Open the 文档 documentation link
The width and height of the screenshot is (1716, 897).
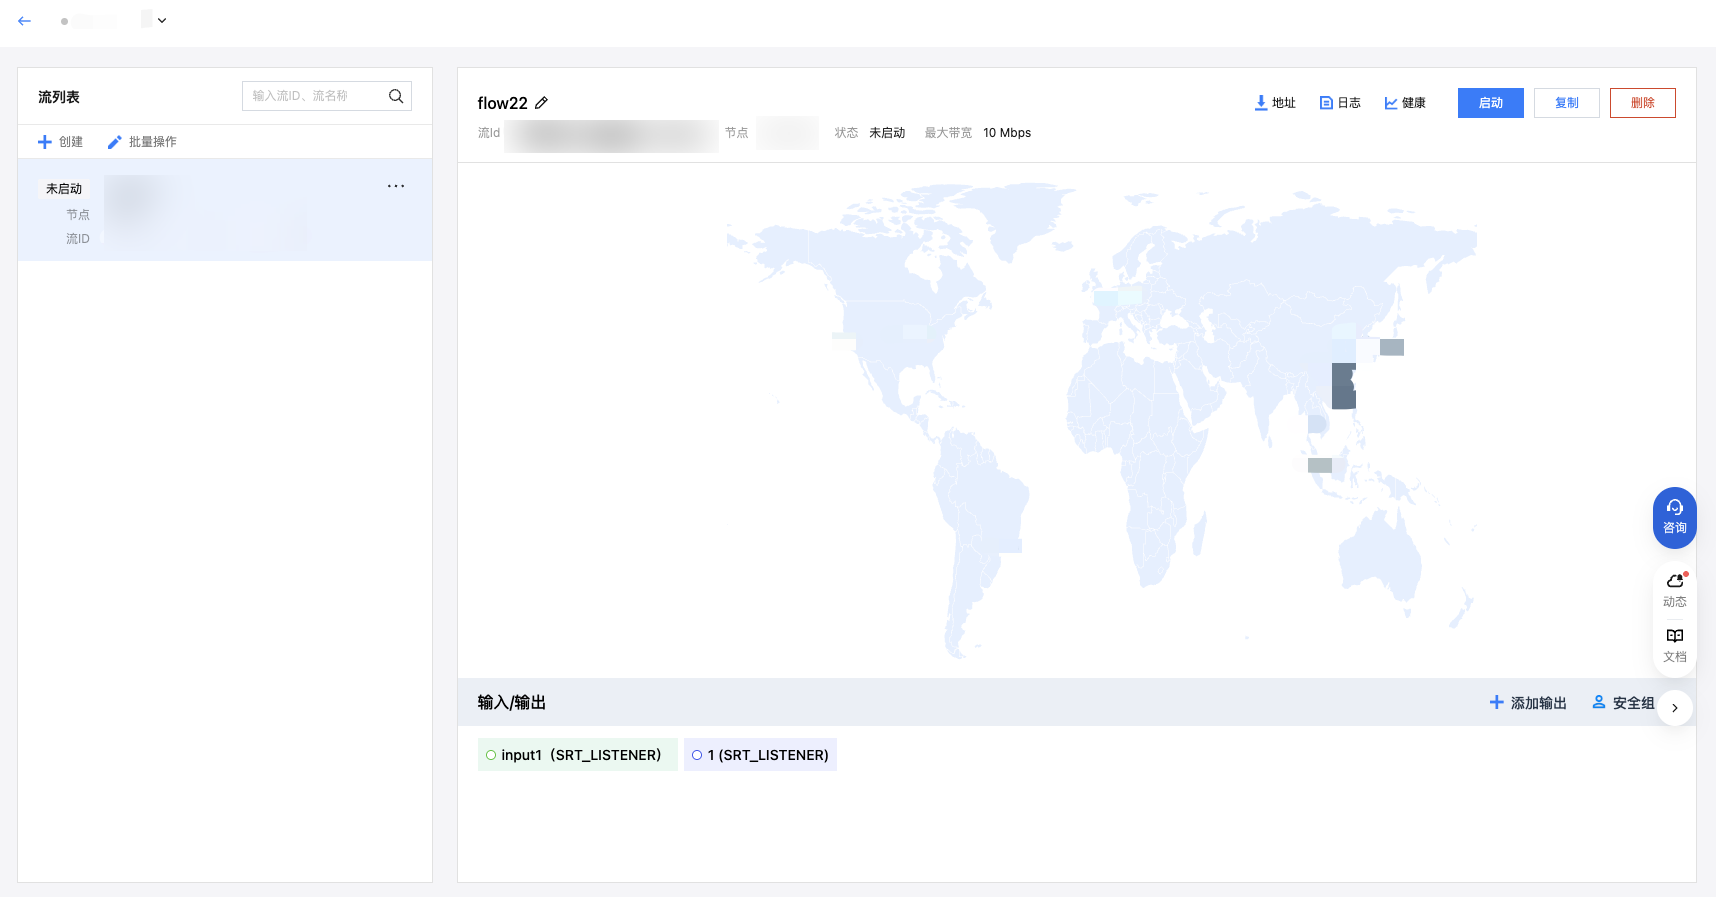point(1674,645)
